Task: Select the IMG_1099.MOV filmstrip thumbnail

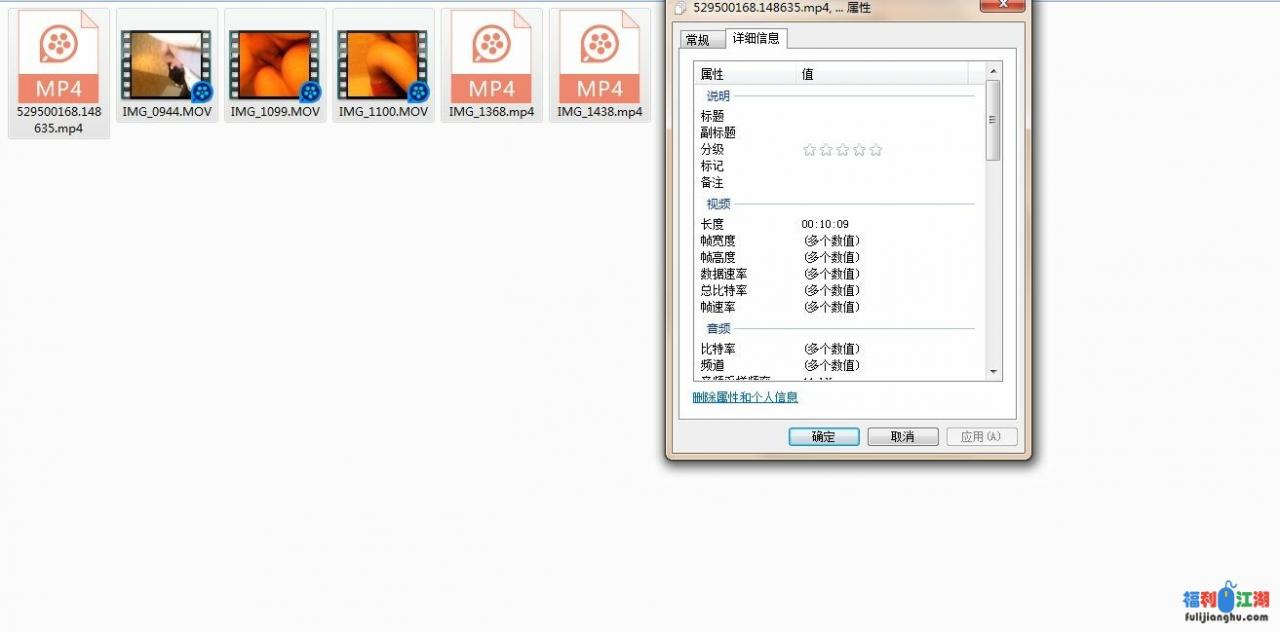Action: (x=274, y=62)
